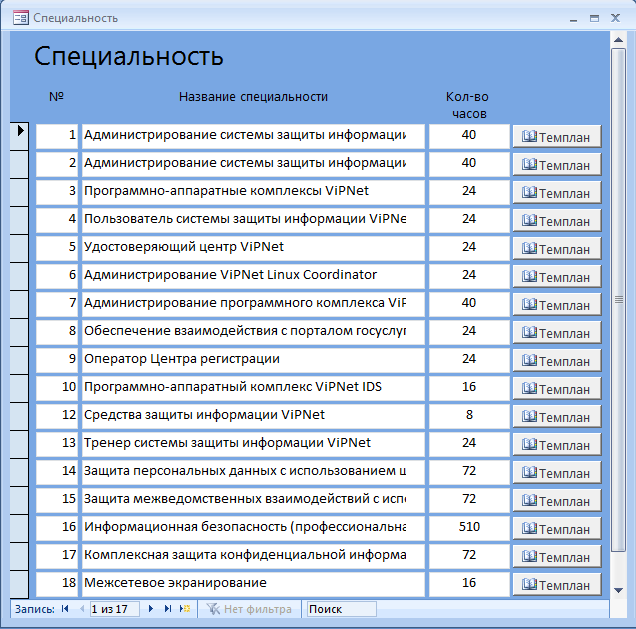Viewport: 636px width, 629px height.
Task: Select record selector of row number 1
Action: (19, 136)
